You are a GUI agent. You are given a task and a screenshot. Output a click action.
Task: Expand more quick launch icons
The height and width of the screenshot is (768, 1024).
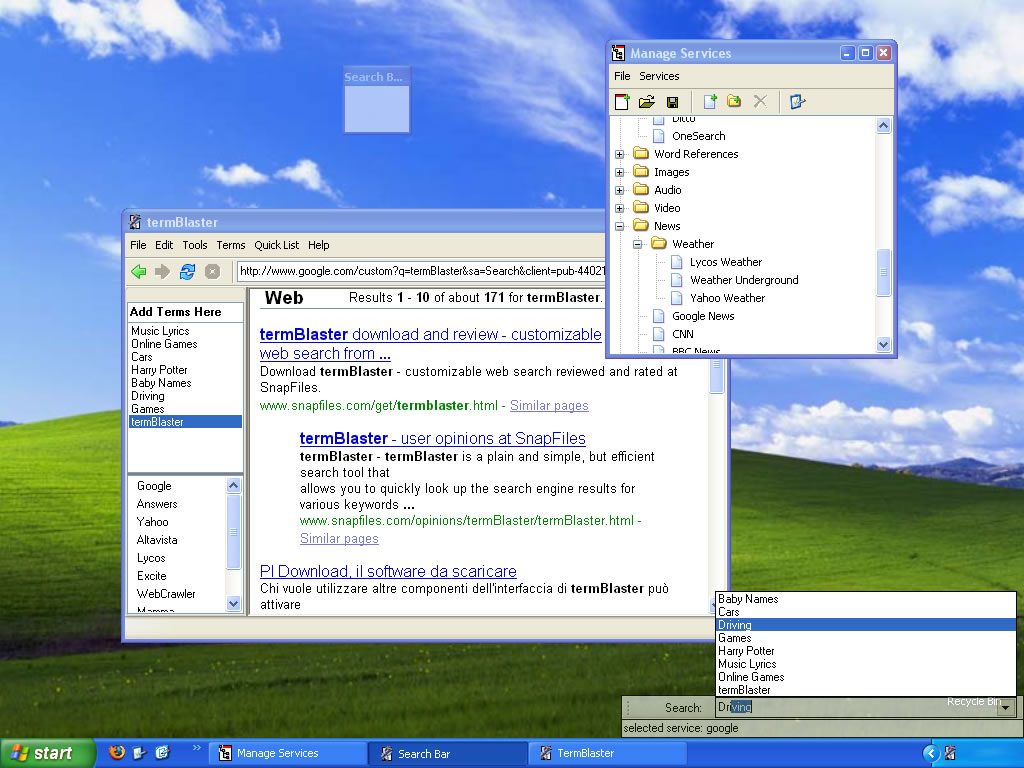[x=197, y=748]
